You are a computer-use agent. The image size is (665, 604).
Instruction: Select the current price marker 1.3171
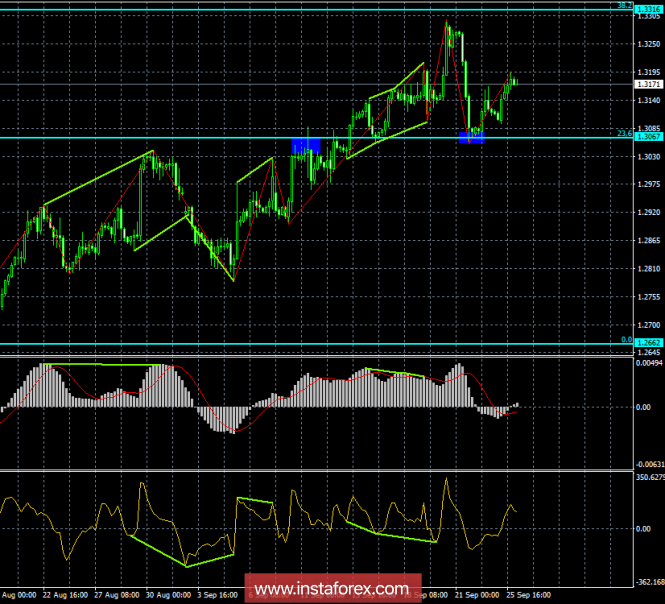[648, 85]
